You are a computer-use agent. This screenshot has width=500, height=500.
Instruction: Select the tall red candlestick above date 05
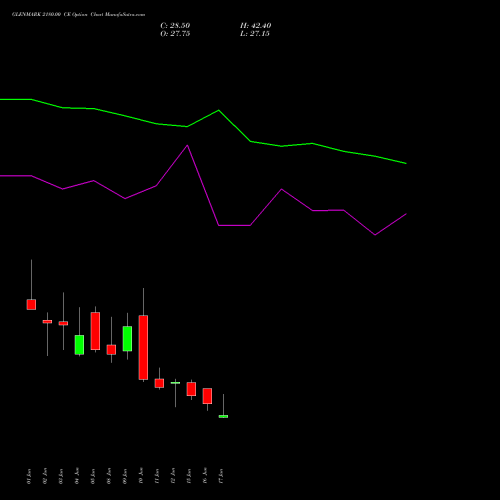point(95,331)
